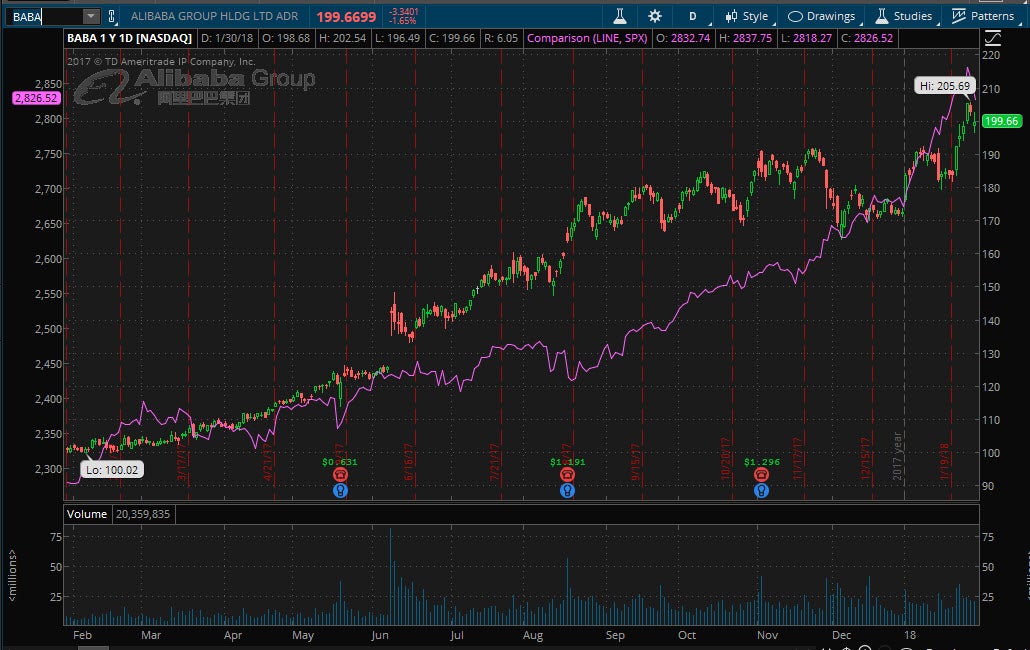Click the Oct label on the time axis
1030x650 pixels.
point(686,636)
